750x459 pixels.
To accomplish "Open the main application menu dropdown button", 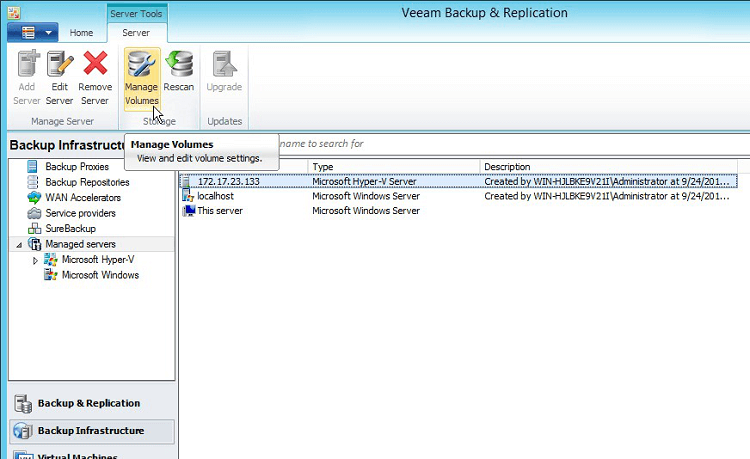I will (x=33, y=33).
